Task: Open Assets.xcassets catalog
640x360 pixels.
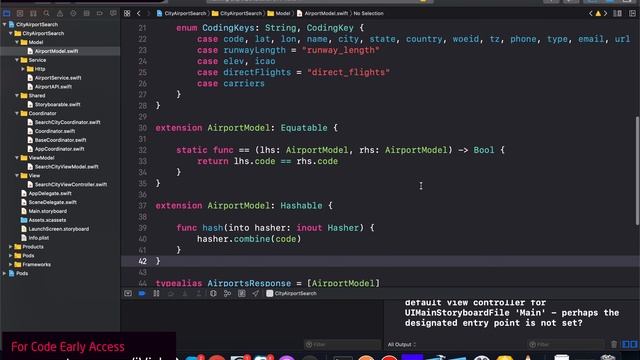Action: (x=47, y=220)
